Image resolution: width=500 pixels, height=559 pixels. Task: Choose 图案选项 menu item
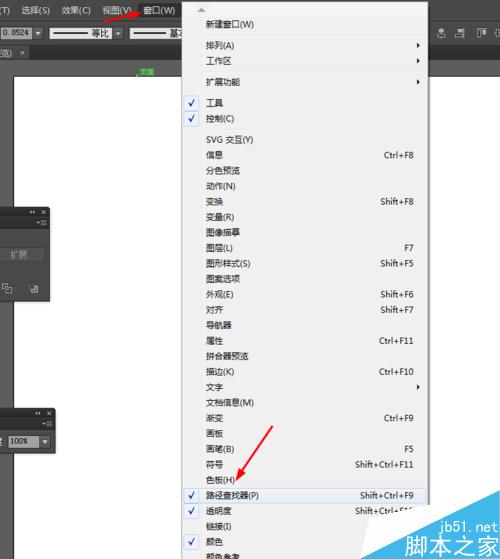pos(305,279)
